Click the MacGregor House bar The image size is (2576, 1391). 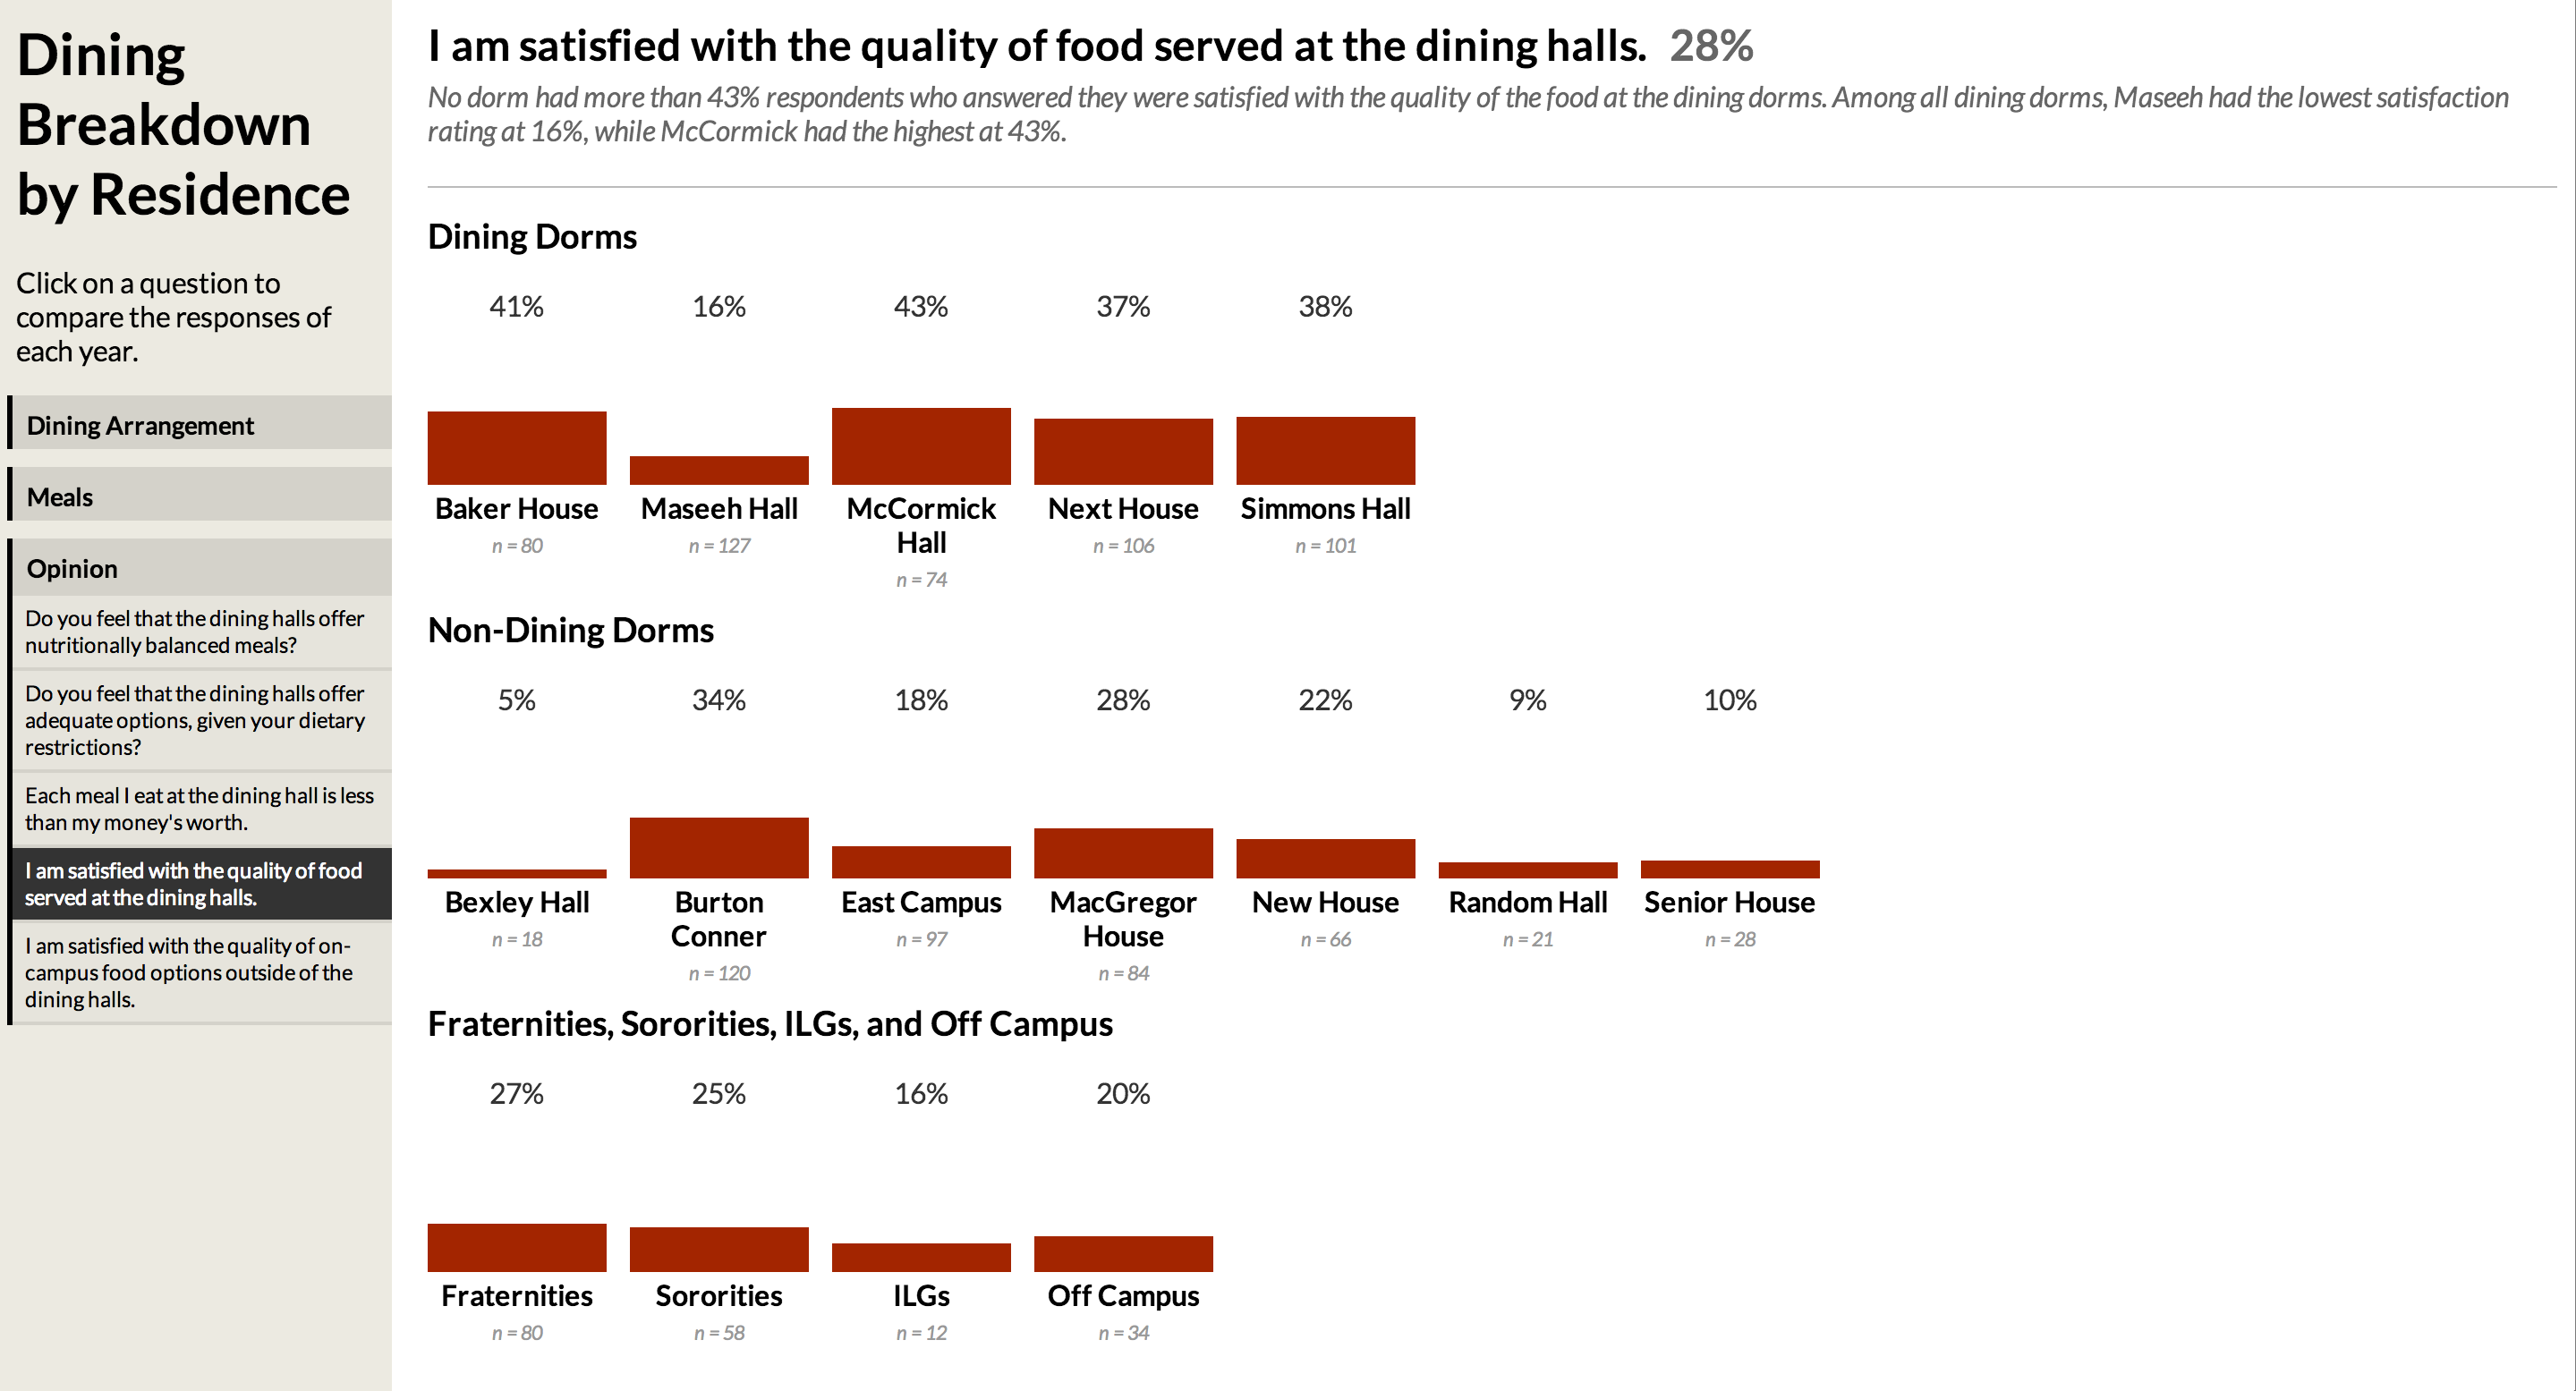(x=1123, y=853)
